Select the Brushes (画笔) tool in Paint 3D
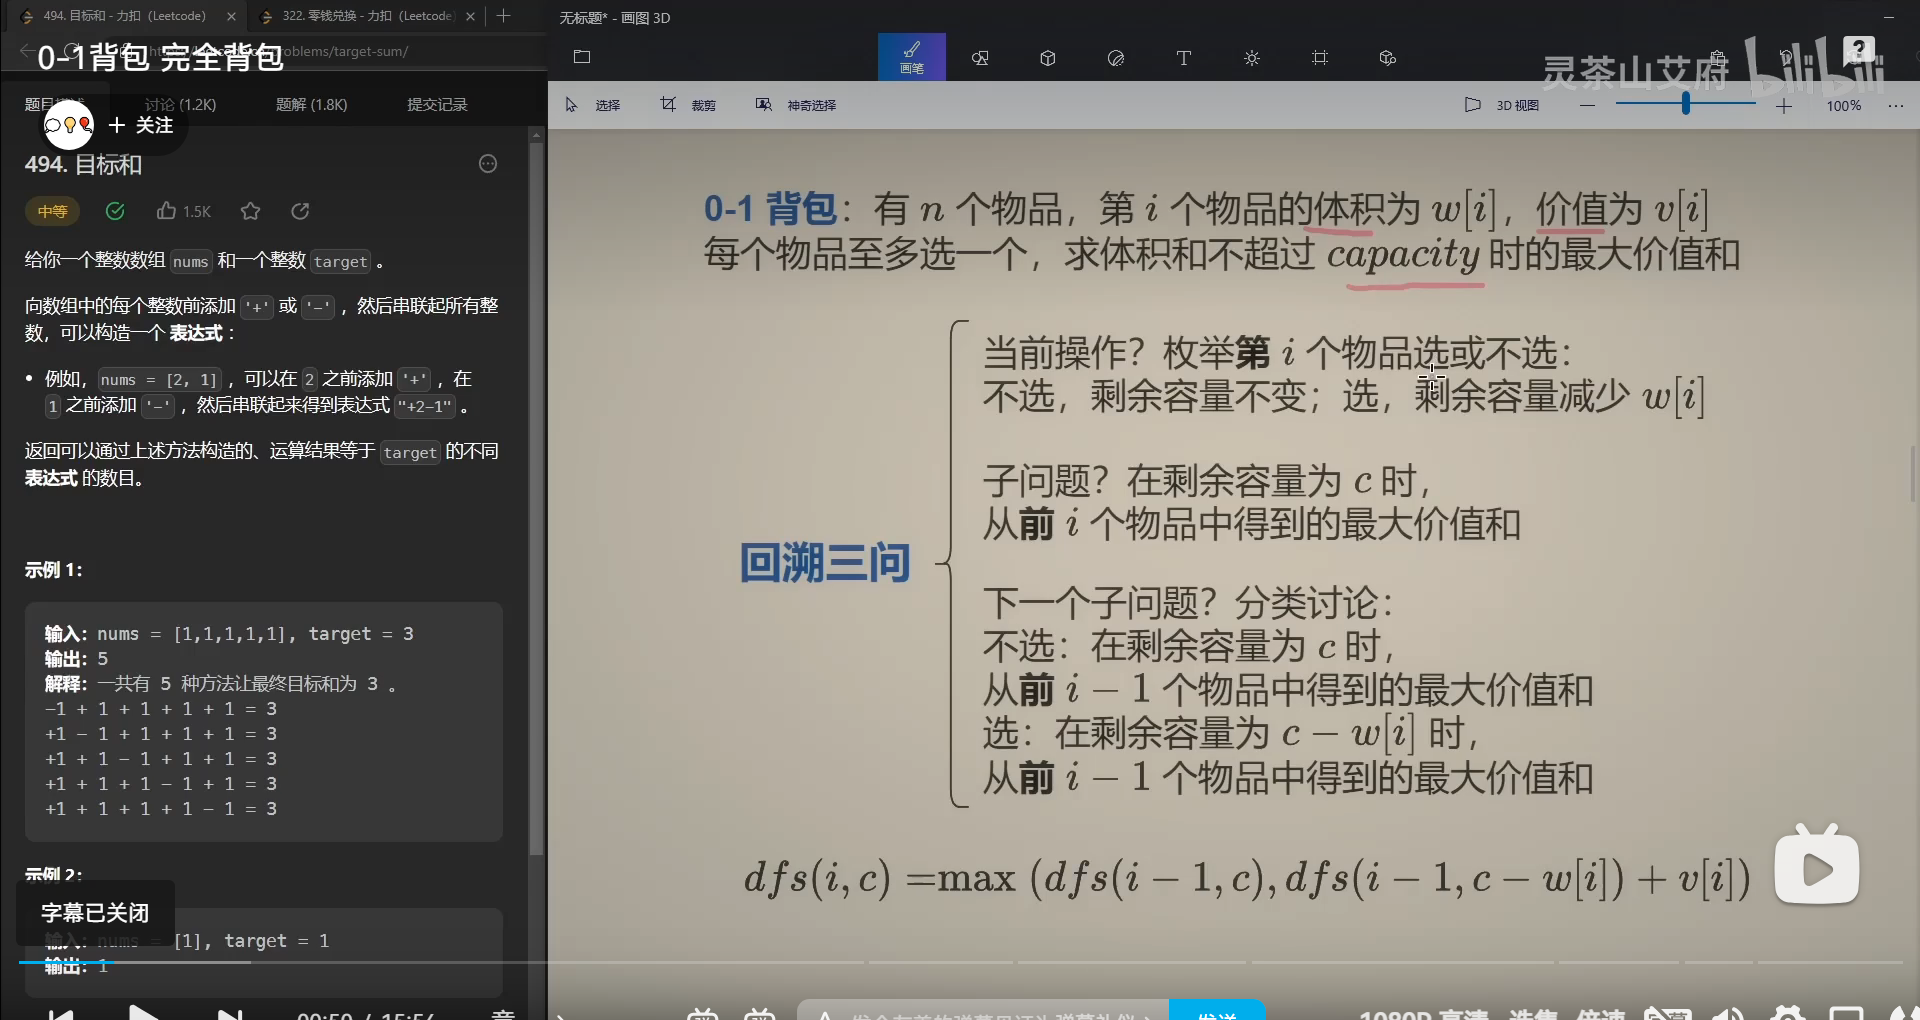This screenshot has height=1020, width=1920. (911, 57)
